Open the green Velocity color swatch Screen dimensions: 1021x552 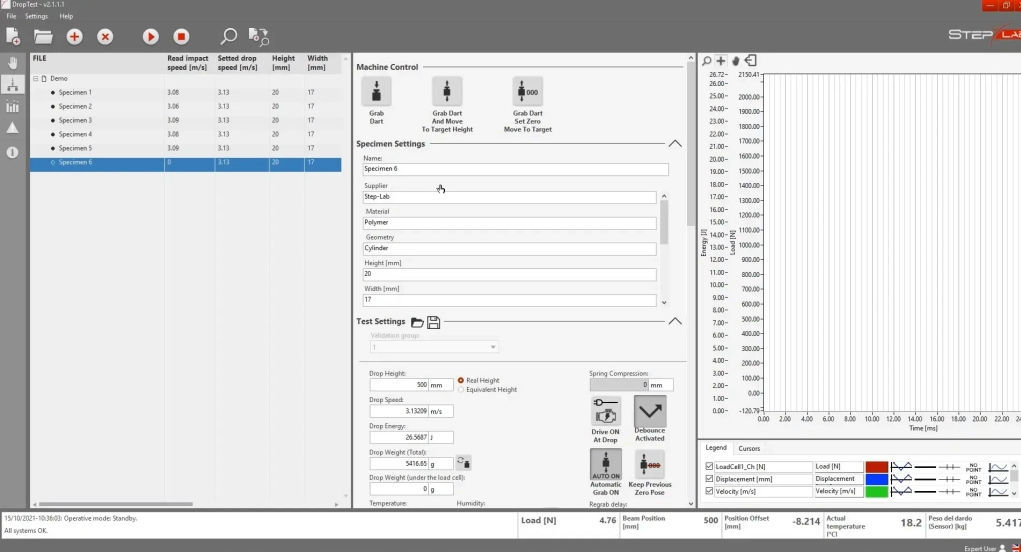[x=876, y=491]
